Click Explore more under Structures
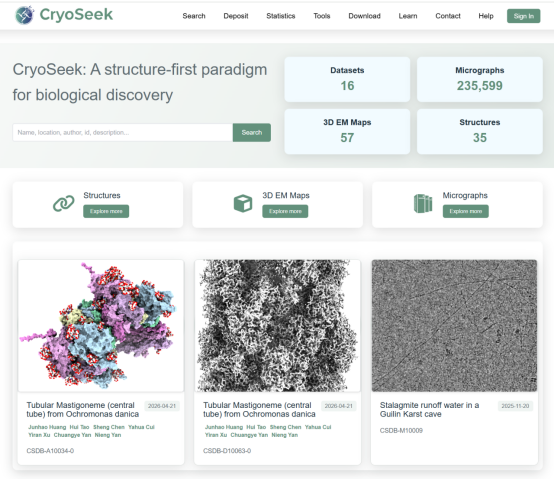554x479 pixels. [x=106, y=211]
